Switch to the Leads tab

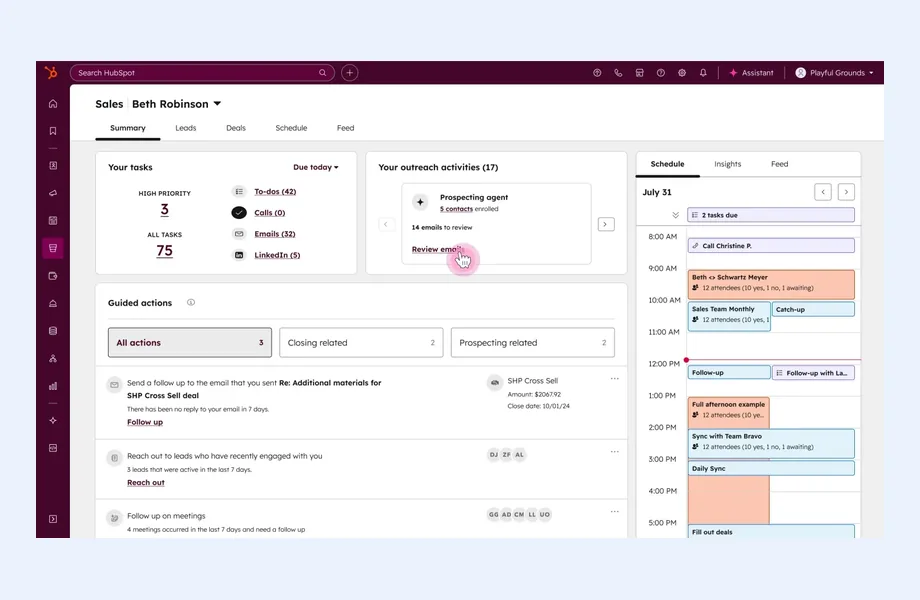click(185, 128)
